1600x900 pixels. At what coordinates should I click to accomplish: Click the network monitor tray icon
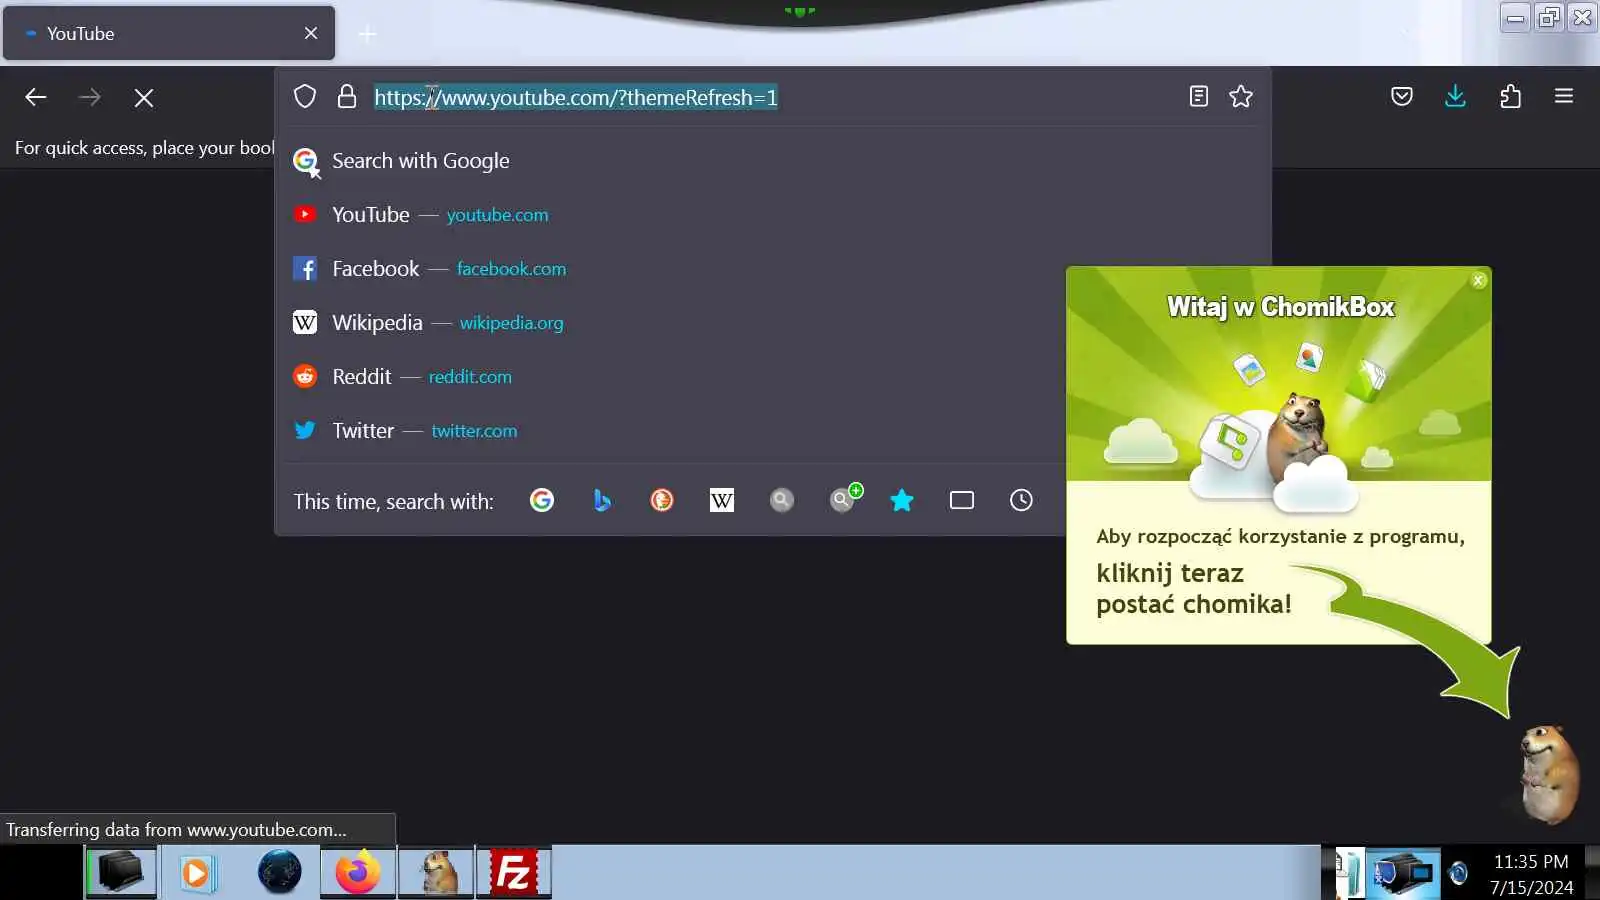tap(1403, 873)
